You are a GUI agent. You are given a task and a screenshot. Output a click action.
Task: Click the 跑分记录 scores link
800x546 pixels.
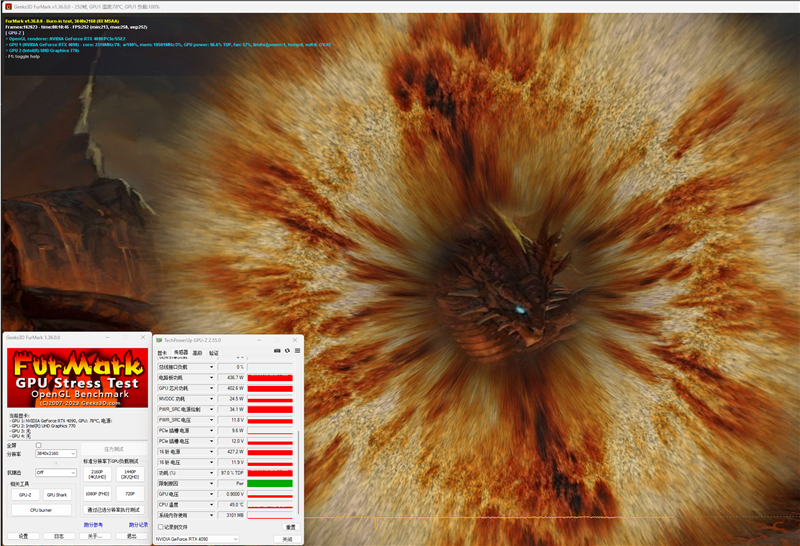click(138, 524)
